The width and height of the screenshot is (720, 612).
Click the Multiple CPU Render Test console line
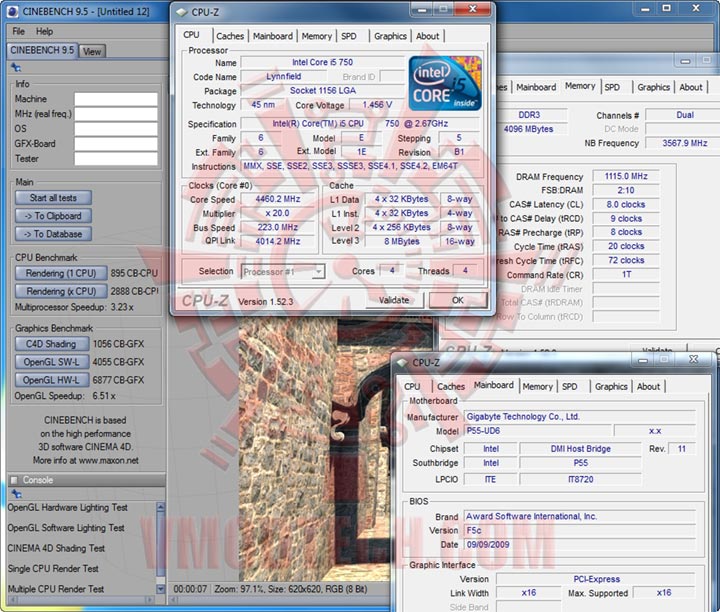tap(56, 589)
